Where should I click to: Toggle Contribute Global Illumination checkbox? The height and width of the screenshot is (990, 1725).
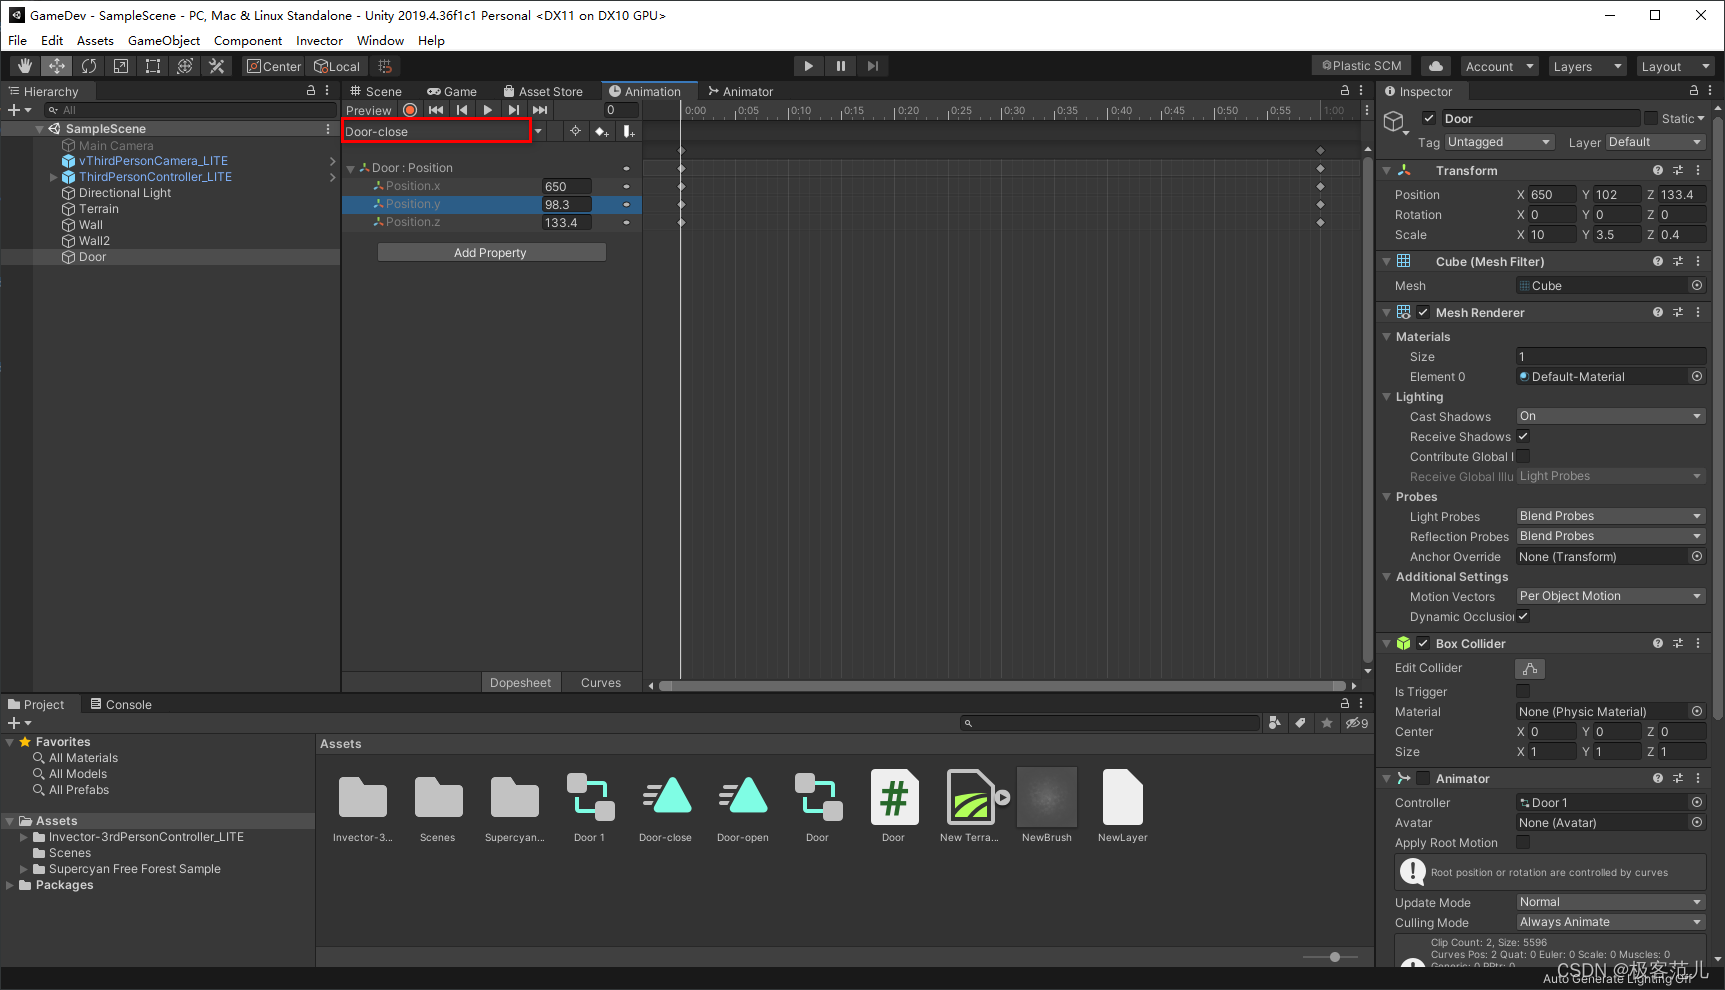pos(1523,457)
